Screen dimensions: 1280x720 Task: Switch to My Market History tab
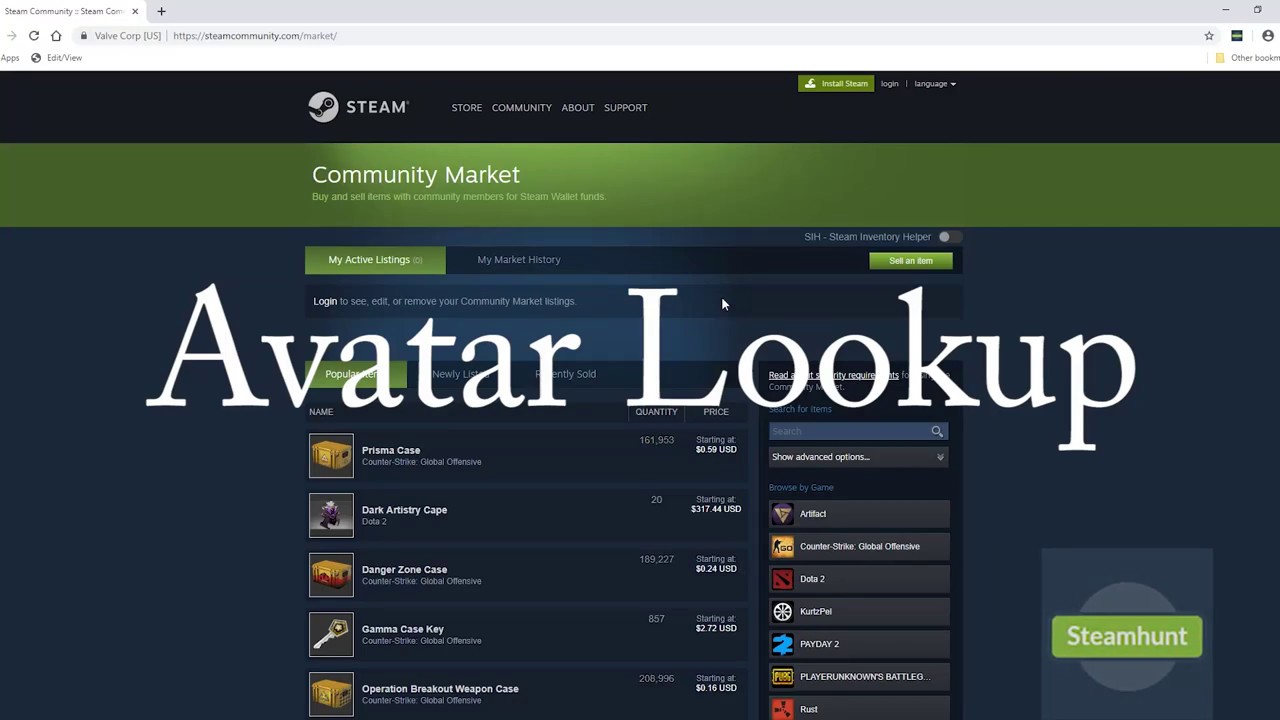518,260
